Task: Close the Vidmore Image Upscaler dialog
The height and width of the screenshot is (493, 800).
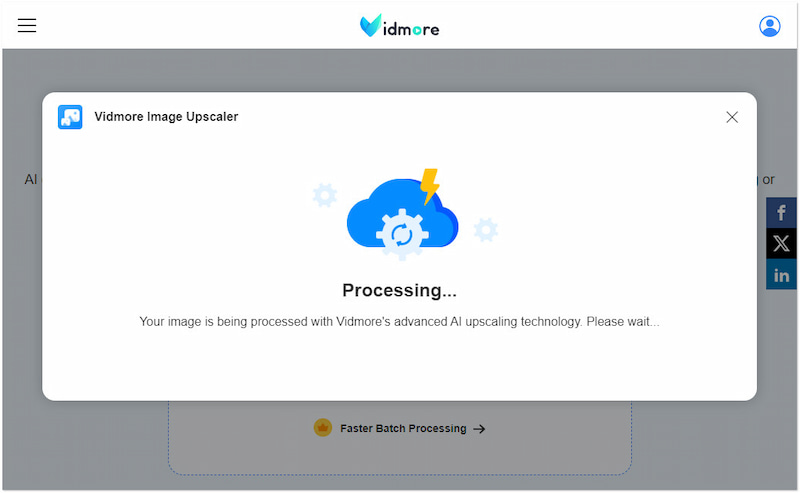Action: pyautogui.click(x=732, y=117)
